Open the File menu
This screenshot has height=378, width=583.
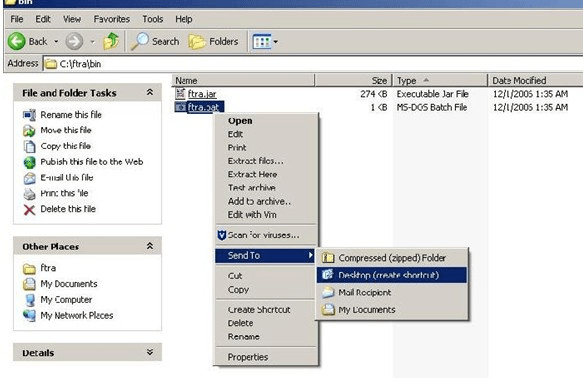tap(17, 19)
